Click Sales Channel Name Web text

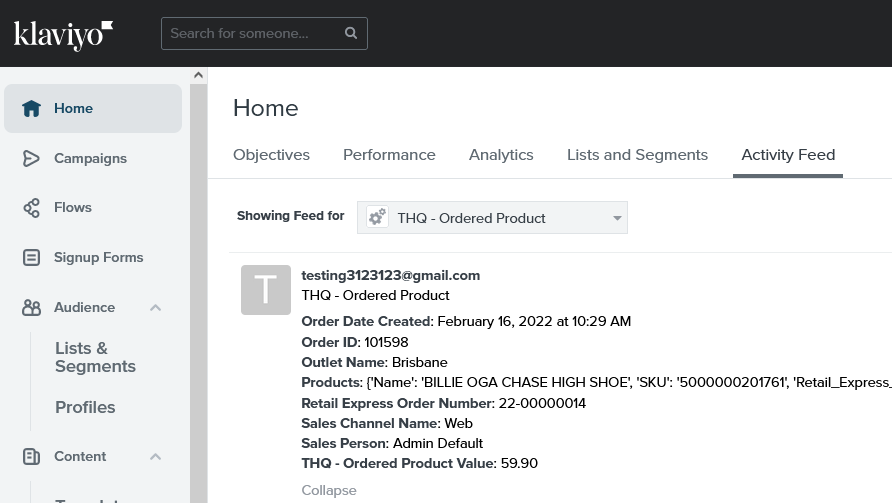tap(387, 423)
